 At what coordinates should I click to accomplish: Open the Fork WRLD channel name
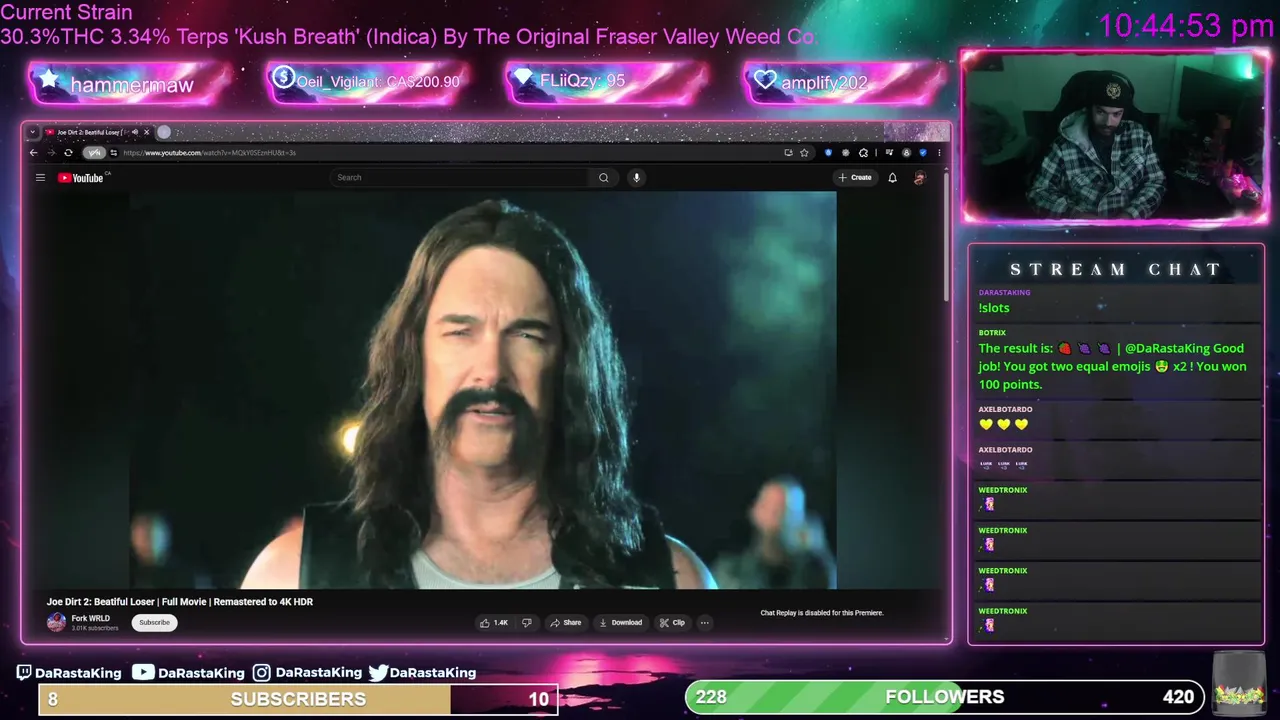(91, 618)
